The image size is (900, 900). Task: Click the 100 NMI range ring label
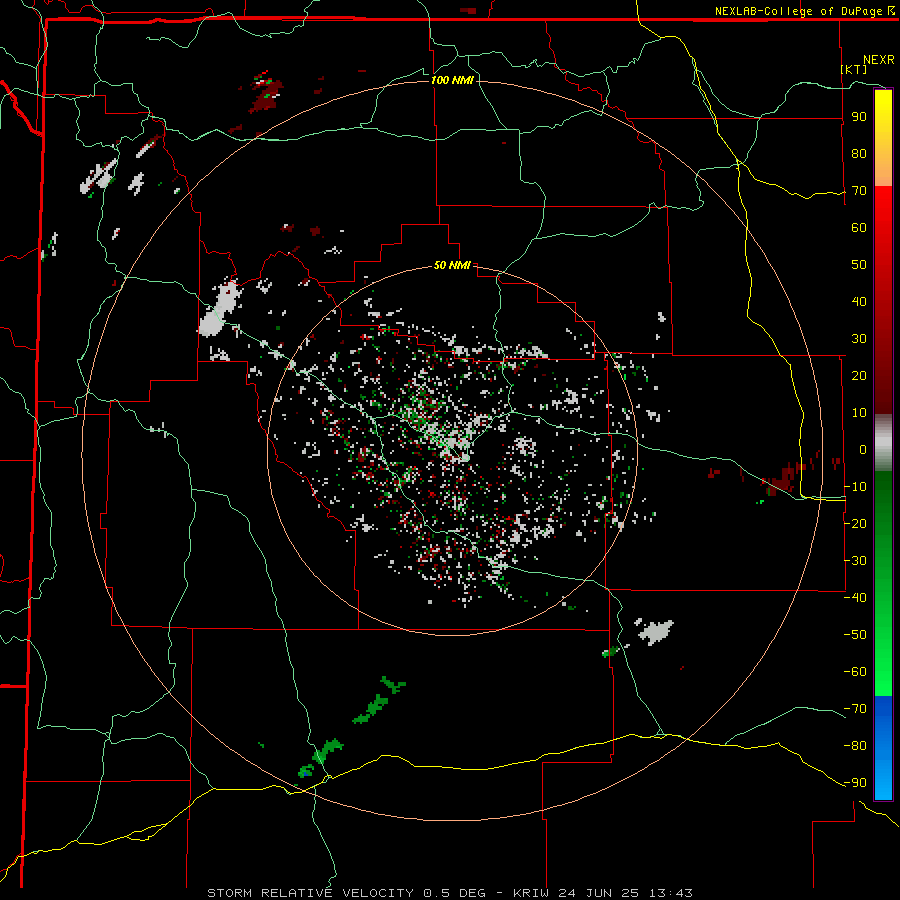[452, 80]
